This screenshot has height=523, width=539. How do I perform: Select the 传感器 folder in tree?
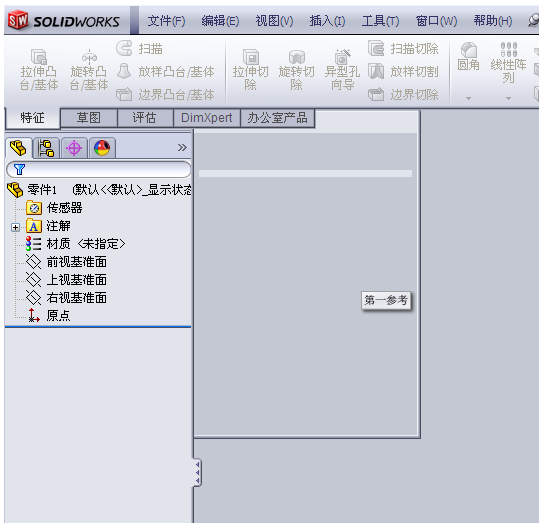click(54, 208)
